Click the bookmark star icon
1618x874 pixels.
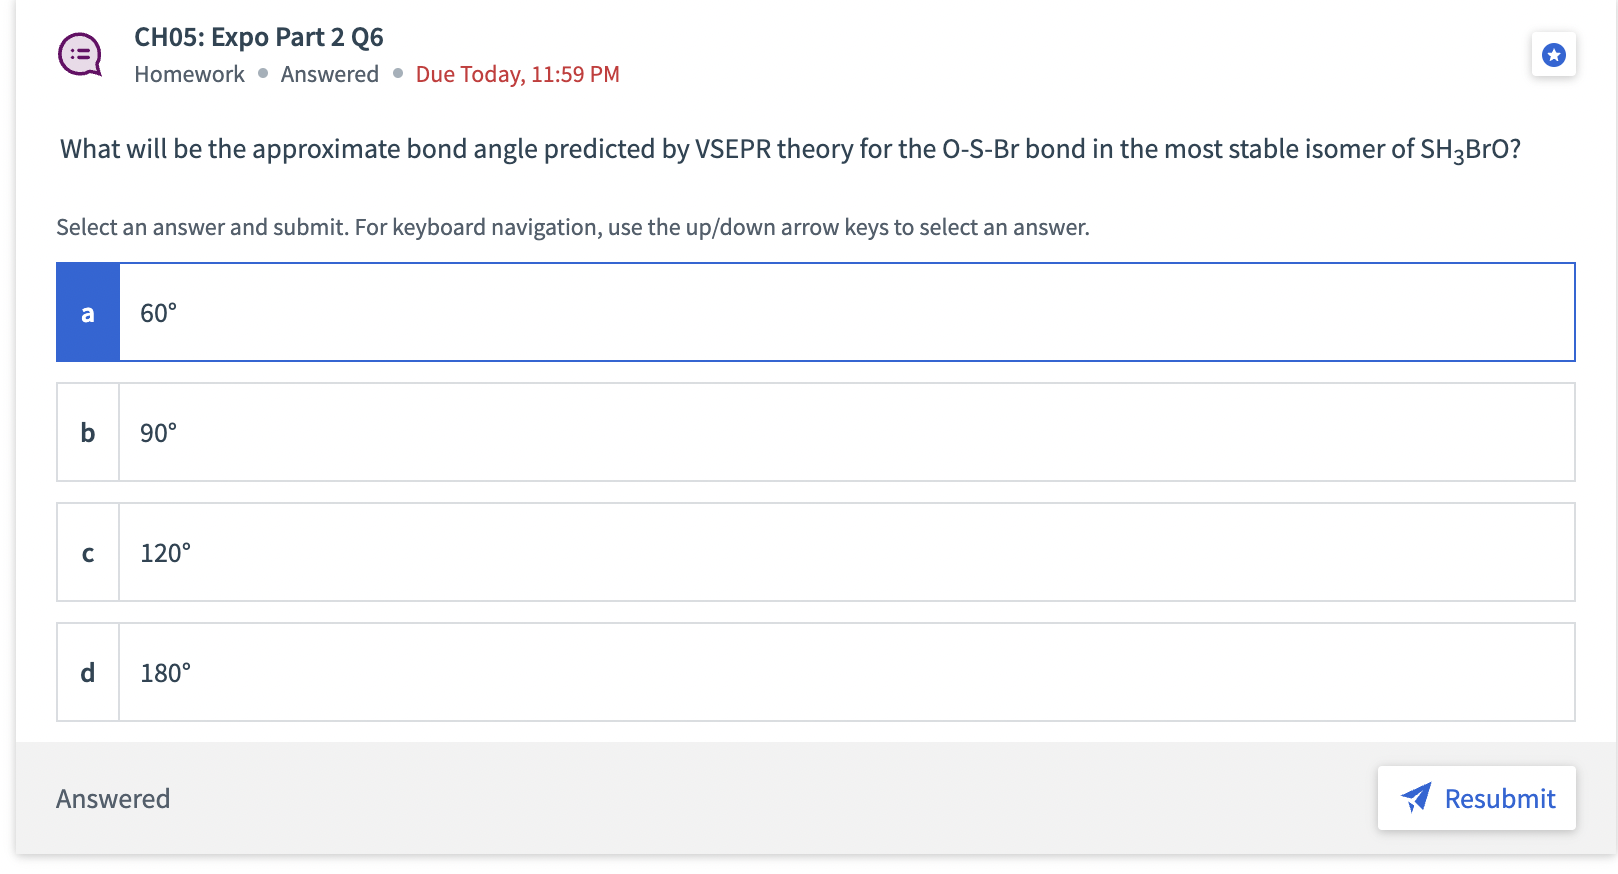(x=1552, y=55)
